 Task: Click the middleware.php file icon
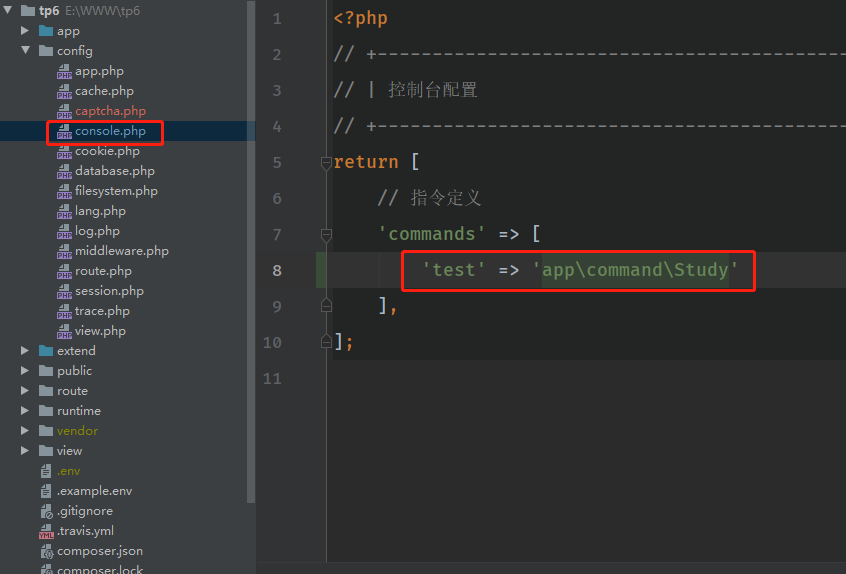64,251
